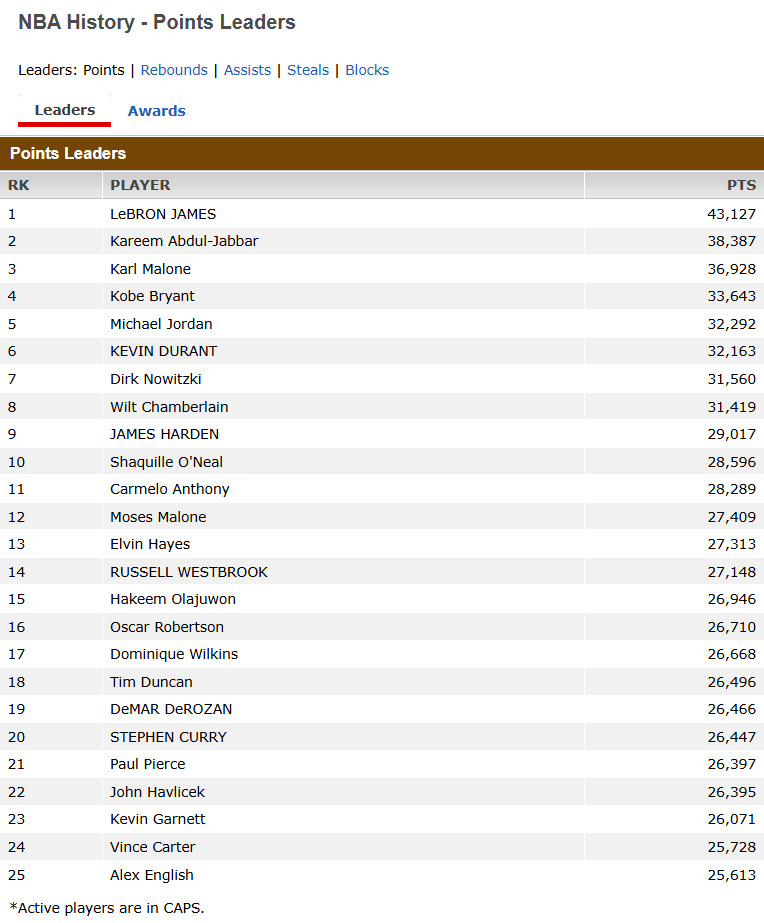The width and height of the screenshot is (764, 923).
Task: Click the 28,289 points value
Action: [x=732, y=489]
